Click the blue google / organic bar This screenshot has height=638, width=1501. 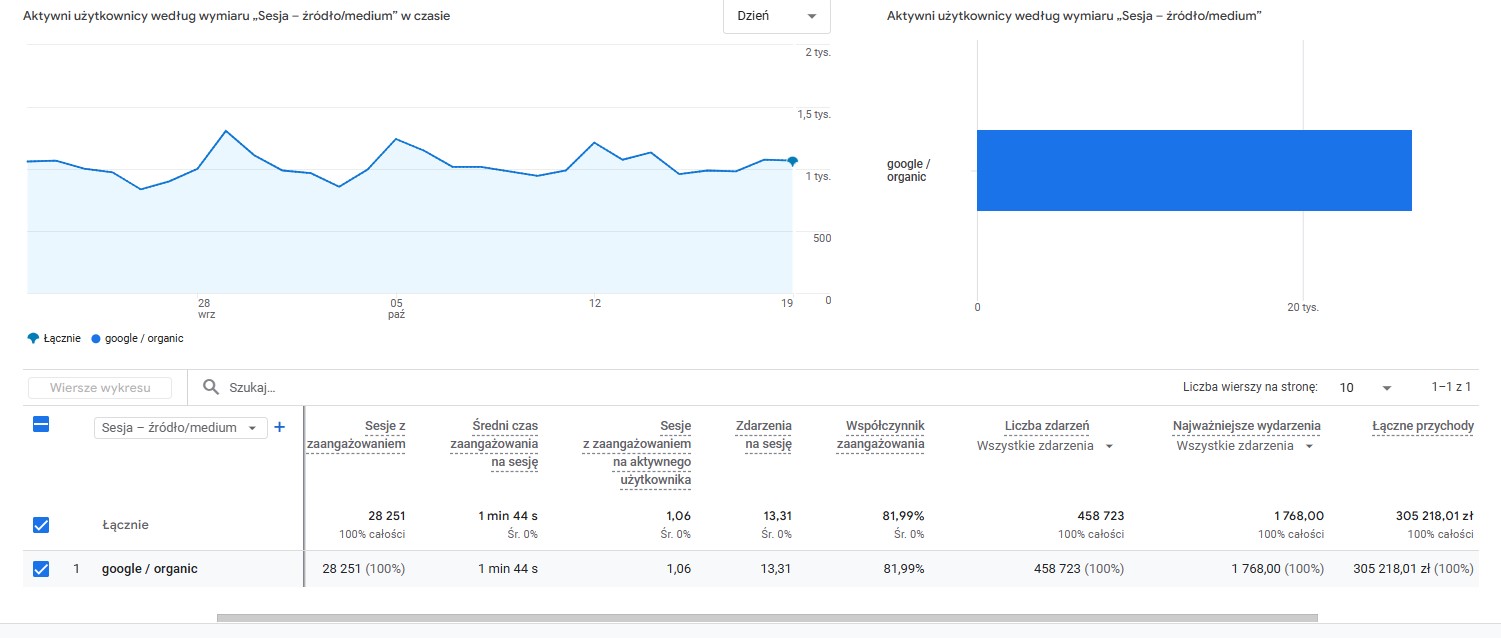pos(1193,170)
